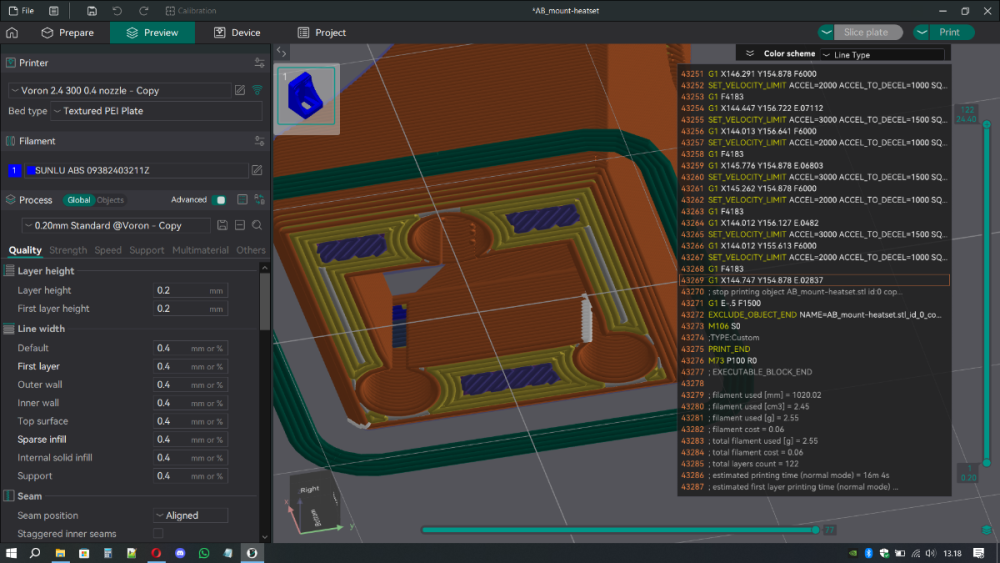Screen dimensions: 1000x563
Task: Enable the Staggered inner seams checkbox
Action: pyautogui.click(x=158, y=534)
